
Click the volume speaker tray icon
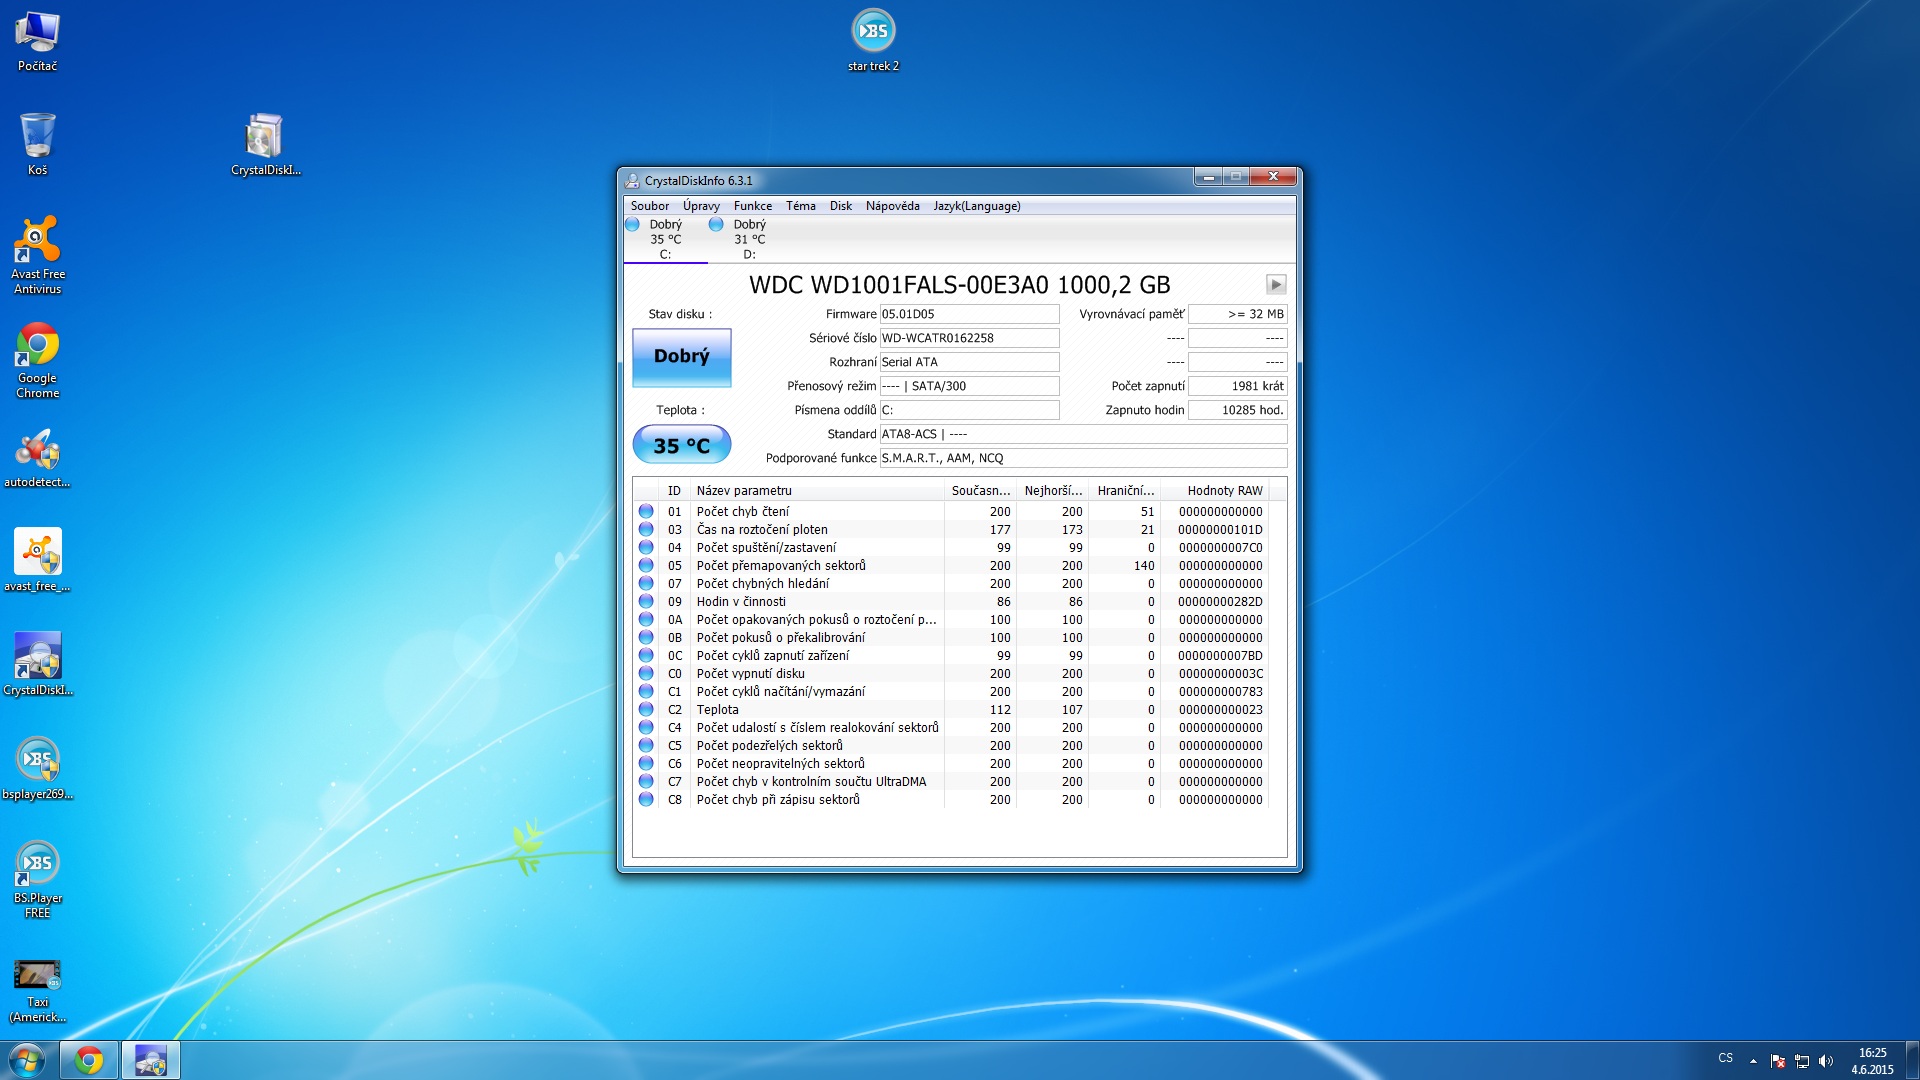(x=1826, y=1061)
